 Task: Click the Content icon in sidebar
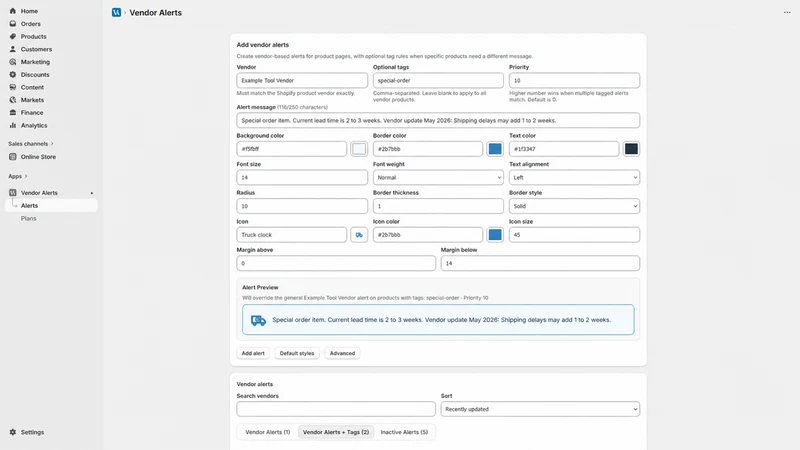13,87
